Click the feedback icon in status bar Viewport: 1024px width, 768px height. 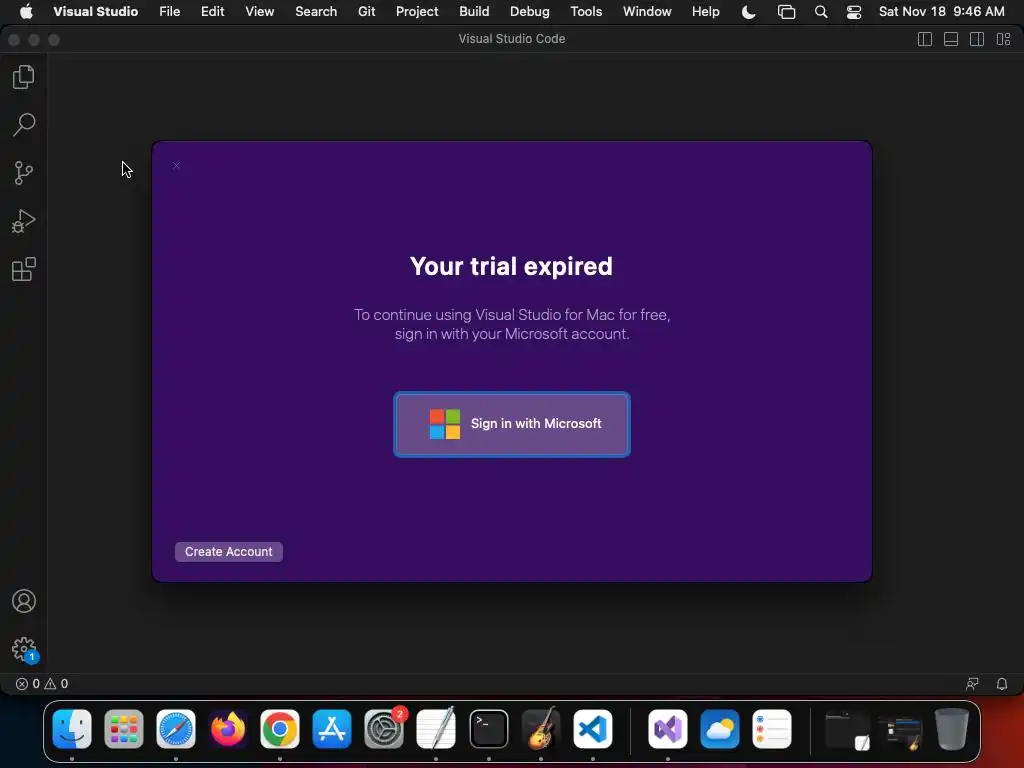pos(972,684)
